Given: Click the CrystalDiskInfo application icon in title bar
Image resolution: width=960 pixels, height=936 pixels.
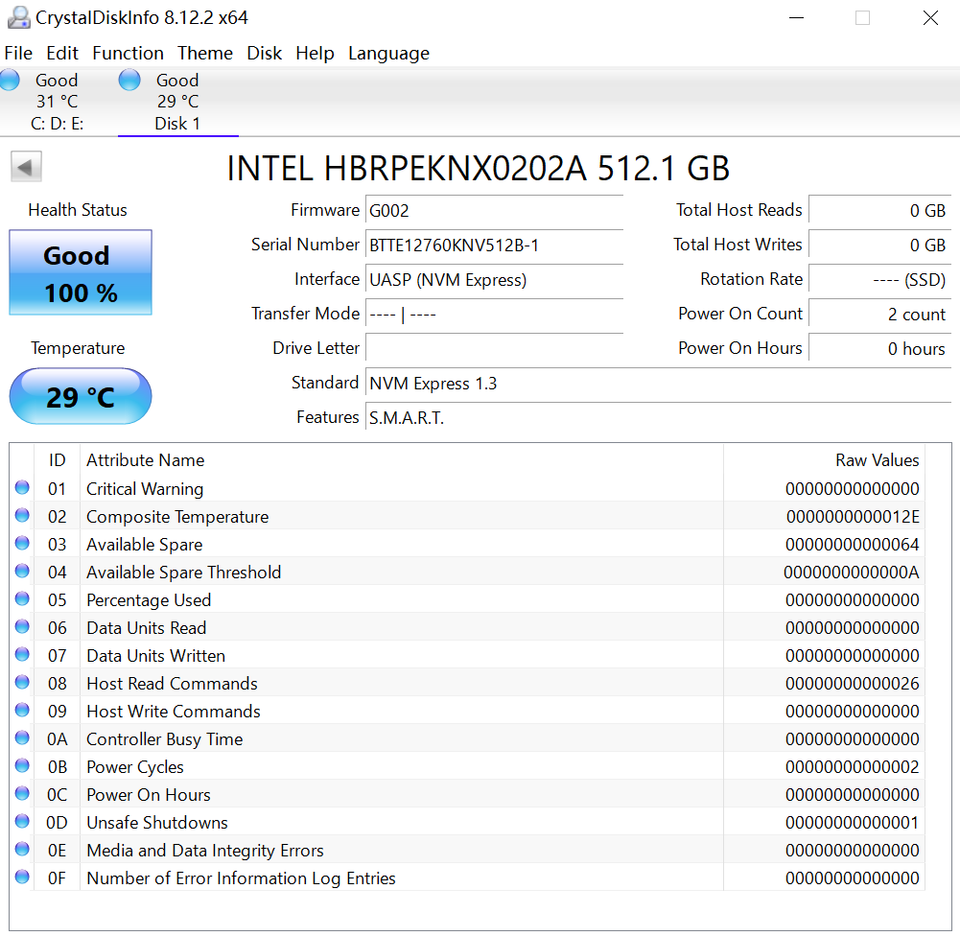Looking at the screenshot, I should coord(18,17).
